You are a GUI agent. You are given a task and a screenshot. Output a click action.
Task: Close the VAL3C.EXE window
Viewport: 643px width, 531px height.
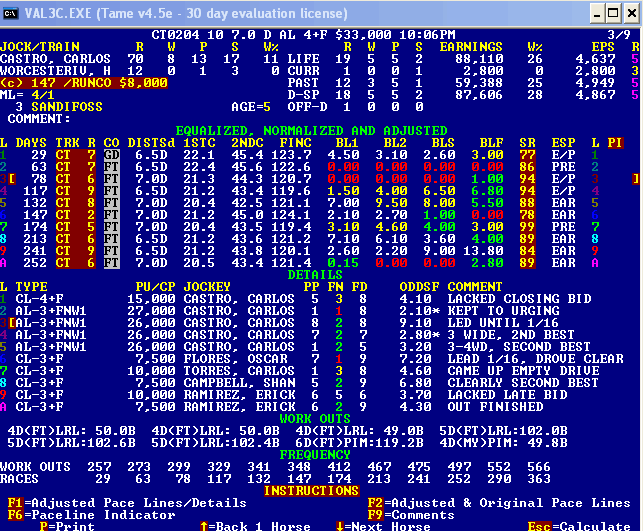coord(632,14)
